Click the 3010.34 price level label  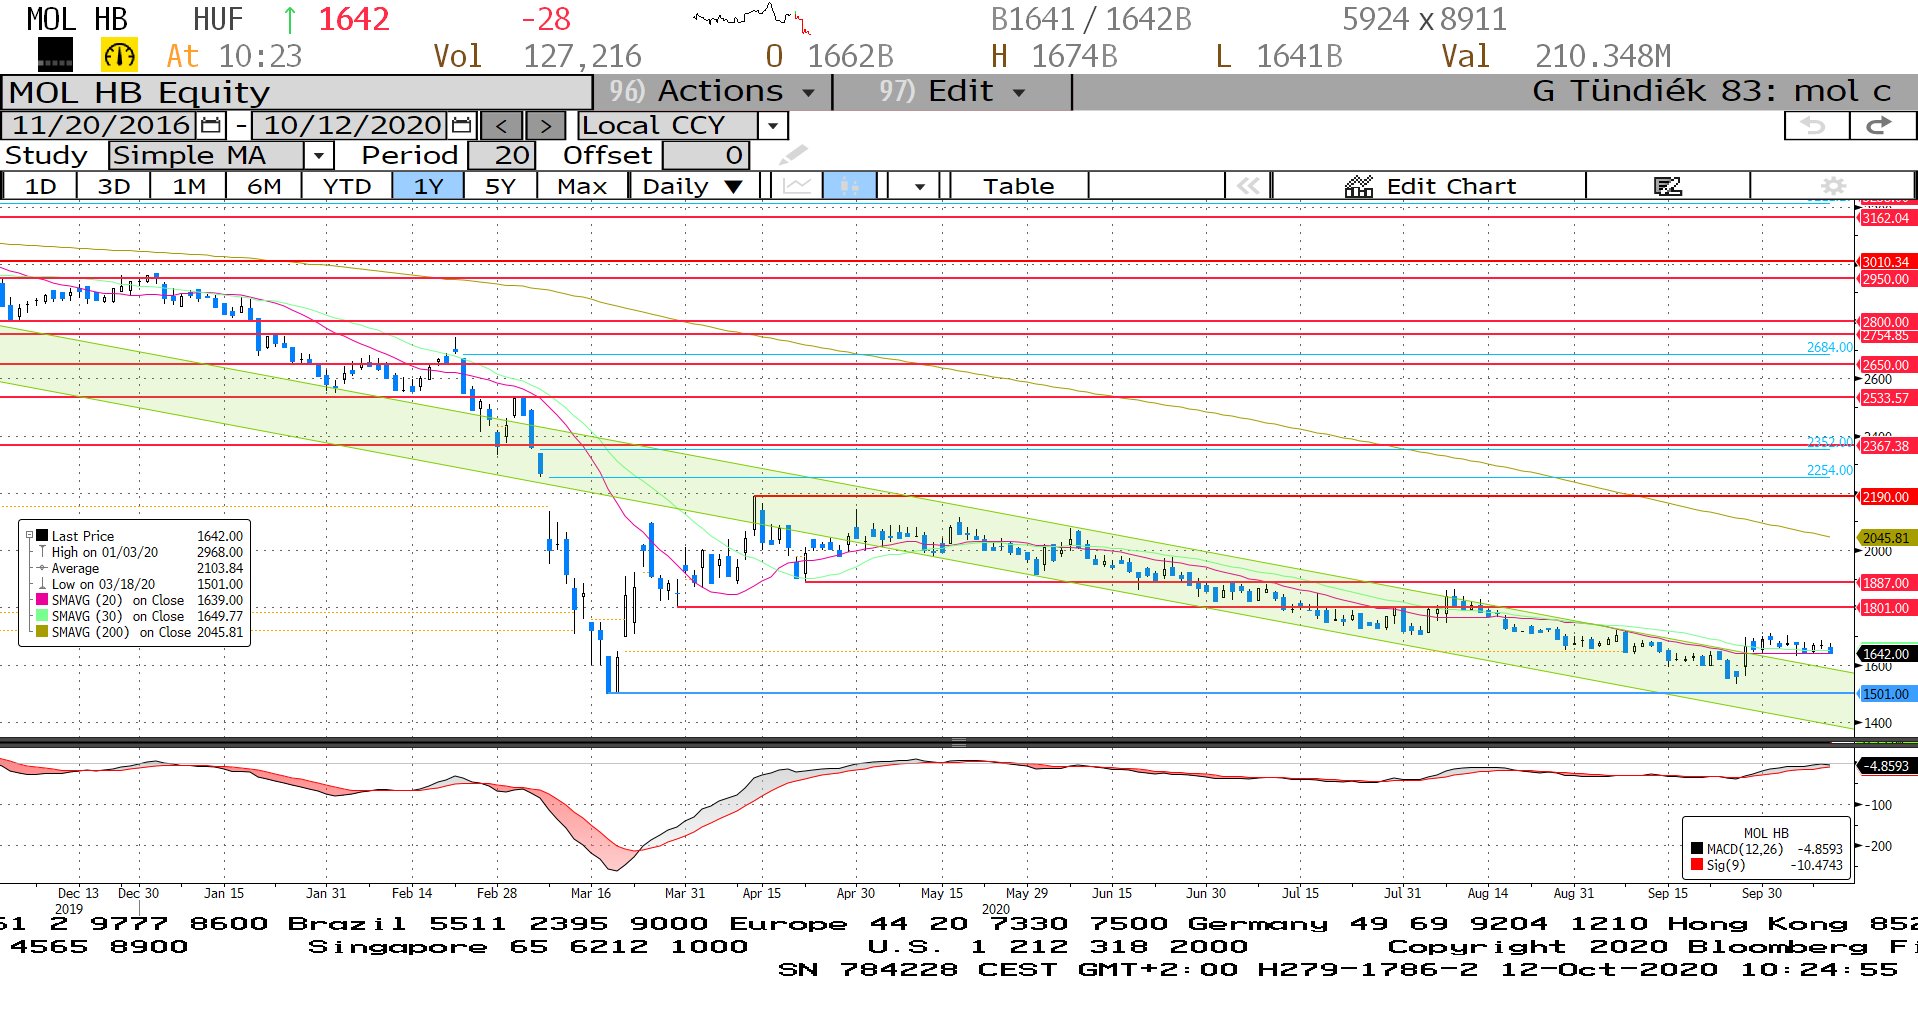click(1885, 262)
